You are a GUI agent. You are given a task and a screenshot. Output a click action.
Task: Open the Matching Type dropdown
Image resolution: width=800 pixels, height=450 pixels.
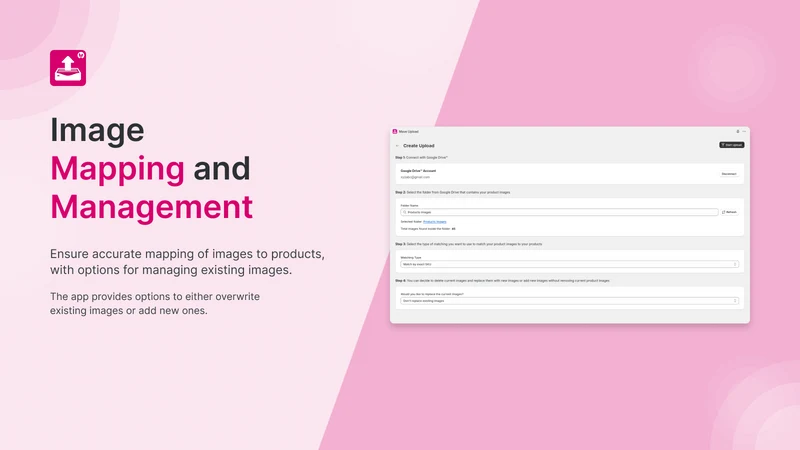click(x=569, y=264)
